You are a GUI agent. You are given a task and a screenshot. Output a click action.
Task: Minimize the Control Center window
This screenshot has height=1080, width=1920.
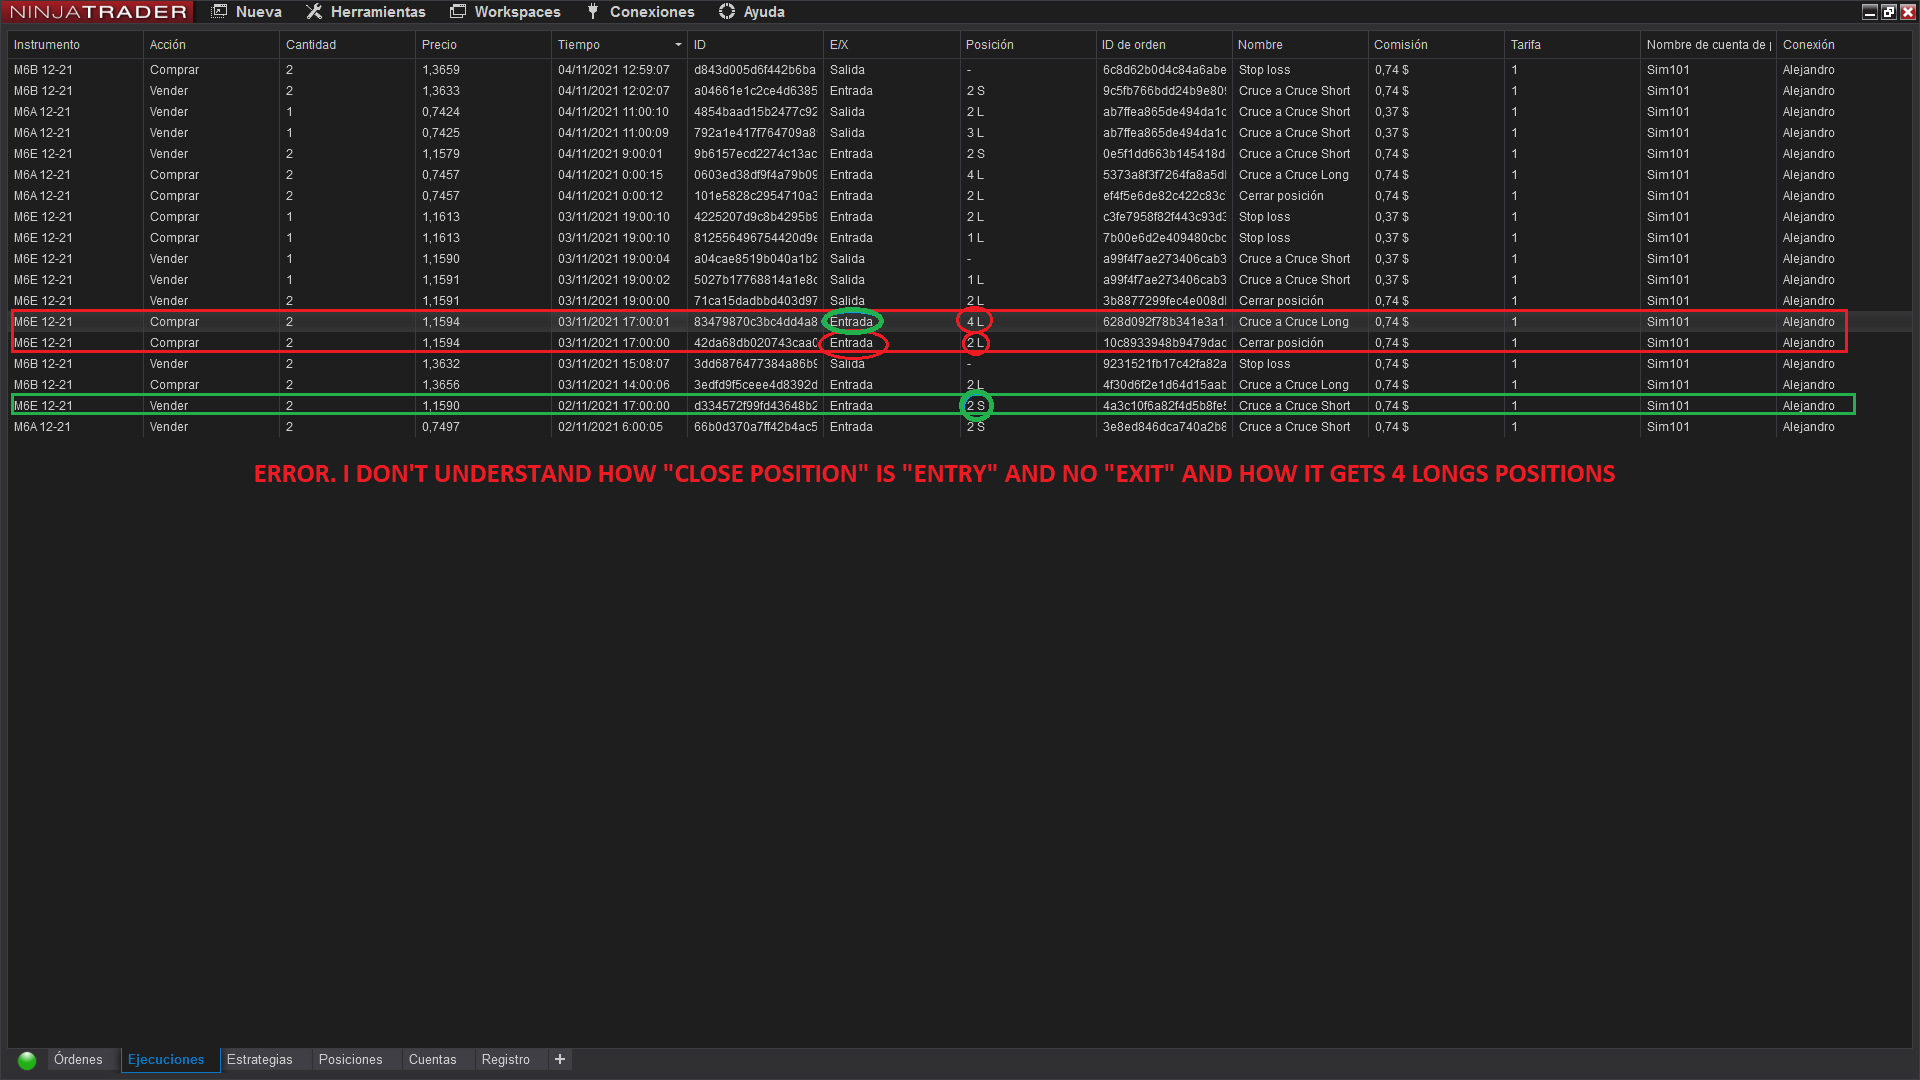click(x=1870, y=12)
